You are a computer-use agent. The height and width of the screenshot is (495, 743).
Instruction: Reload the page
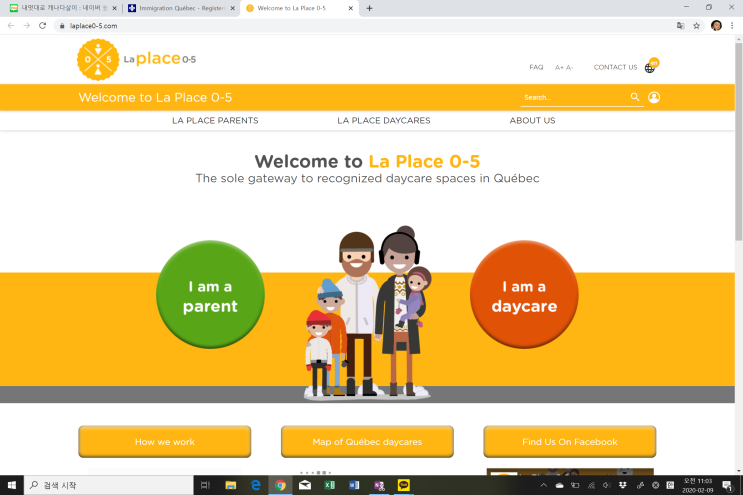coord(43,26)
